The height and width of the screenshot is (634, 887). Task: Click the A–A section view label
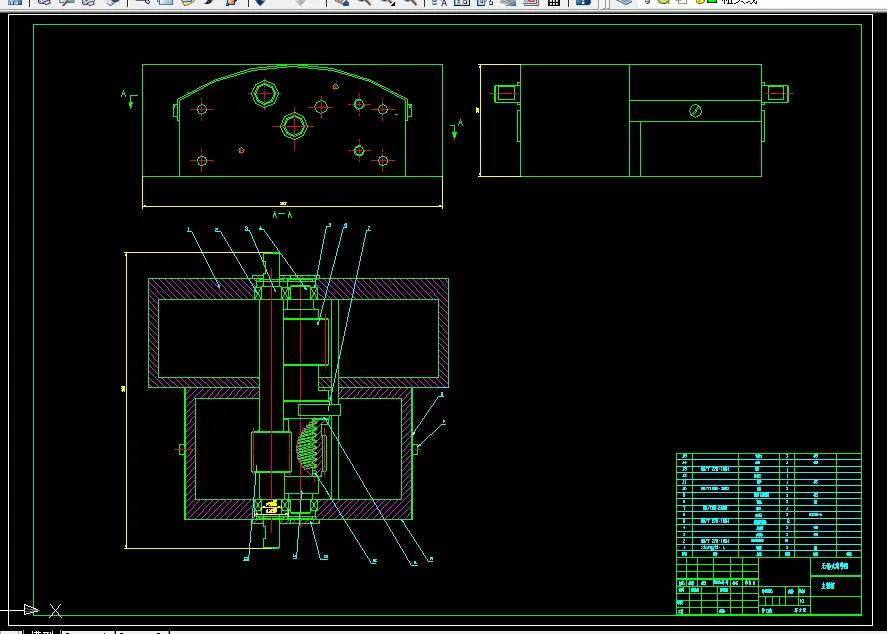(x=282, y=215)
